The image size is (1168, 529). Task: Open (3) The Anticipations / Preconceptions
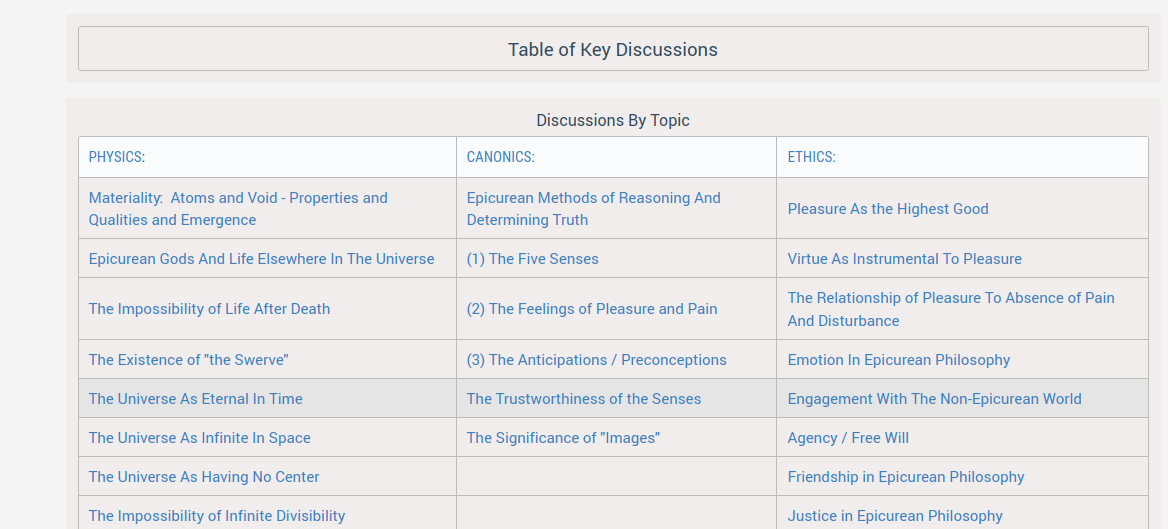(596, 360)
